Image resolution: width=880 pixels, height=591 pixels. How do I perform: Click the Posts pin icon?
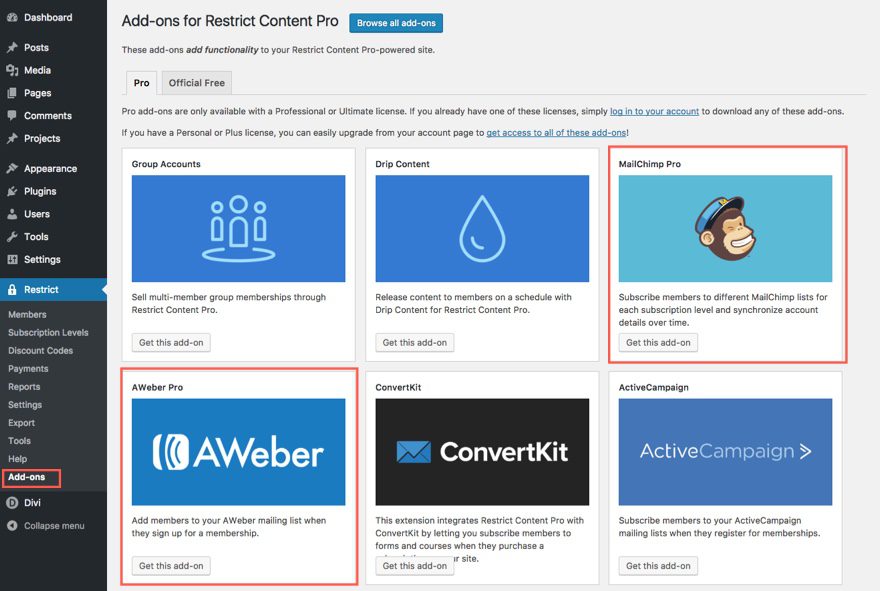12,47
